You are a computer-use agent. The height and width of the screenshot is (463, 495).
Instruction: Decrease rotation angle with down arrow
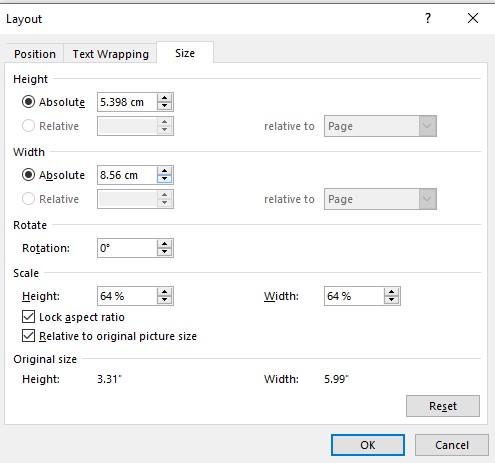pos(164,252)
